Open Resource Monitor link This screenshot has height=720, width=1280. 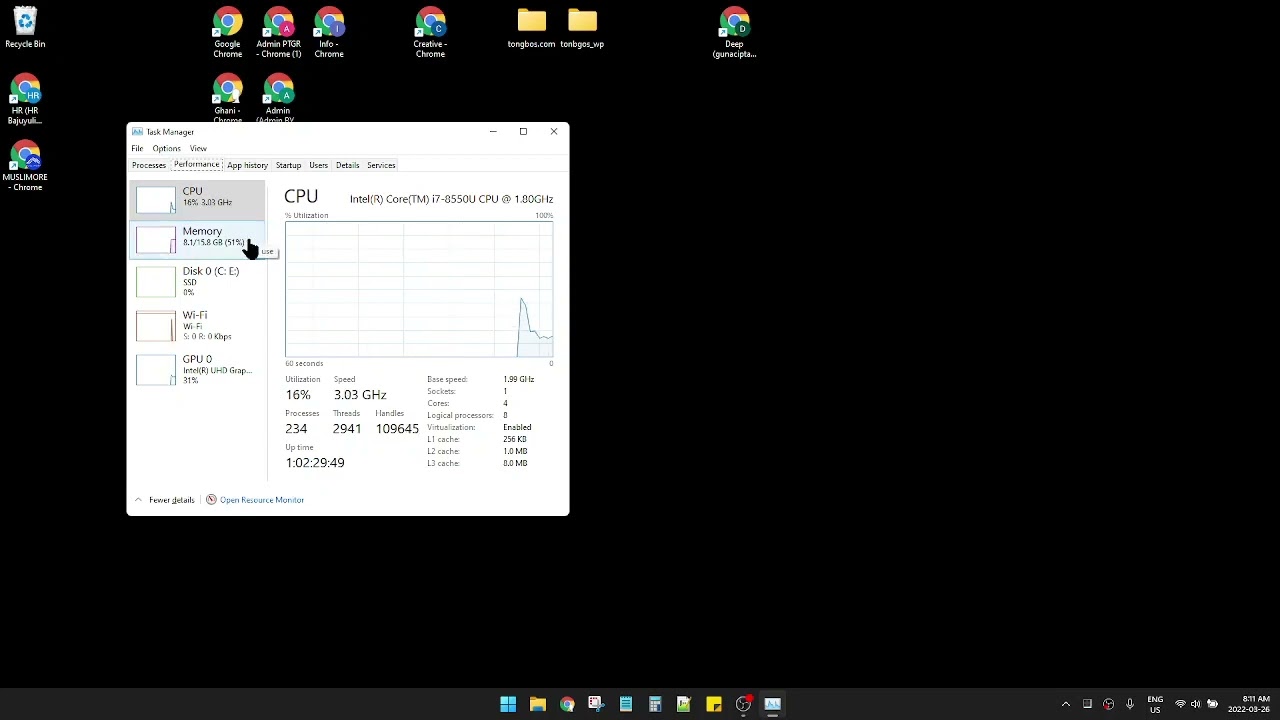coord(262,500)
